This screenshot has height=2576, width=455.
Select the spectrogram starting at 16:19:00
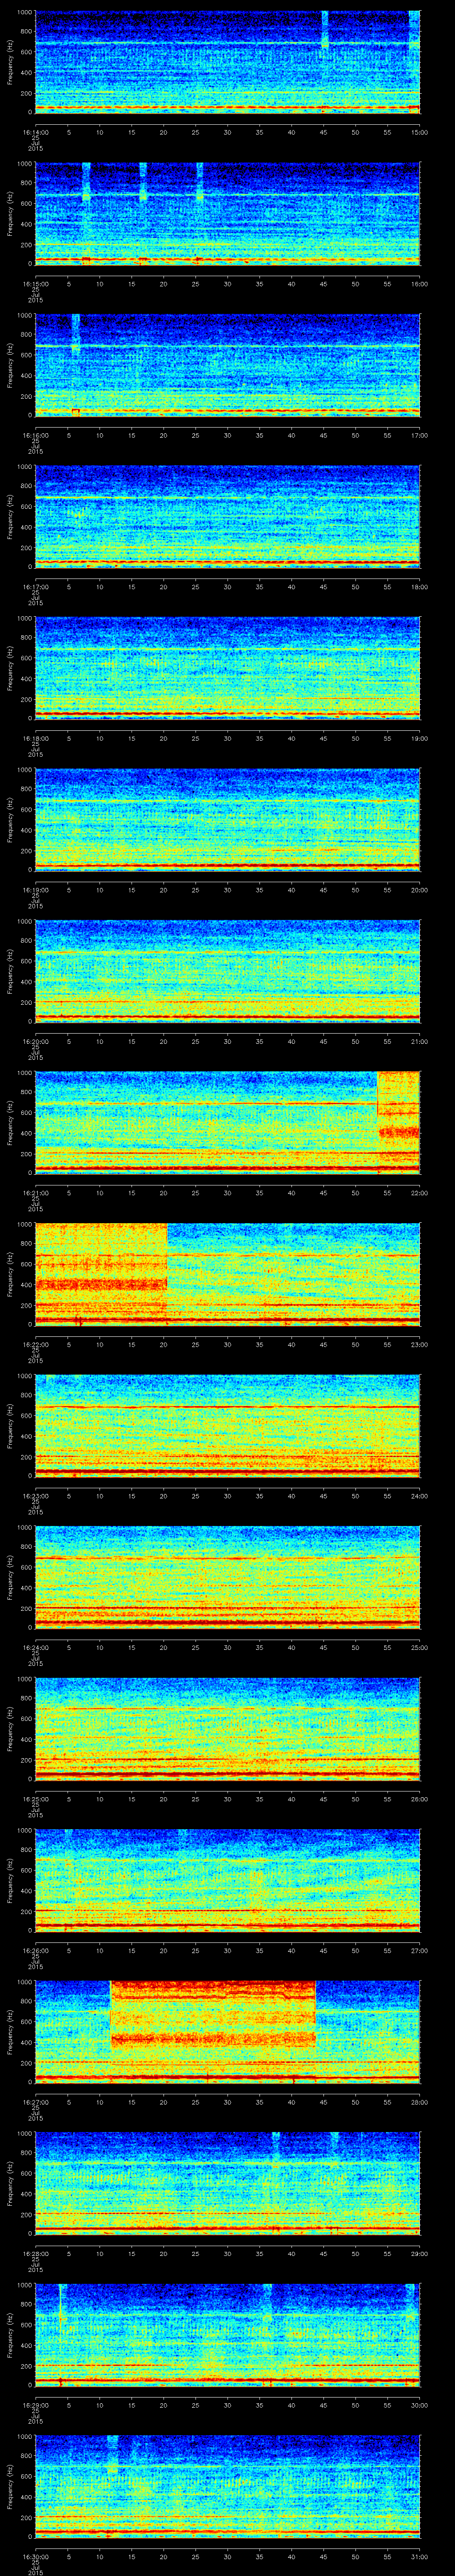(228, 819)
